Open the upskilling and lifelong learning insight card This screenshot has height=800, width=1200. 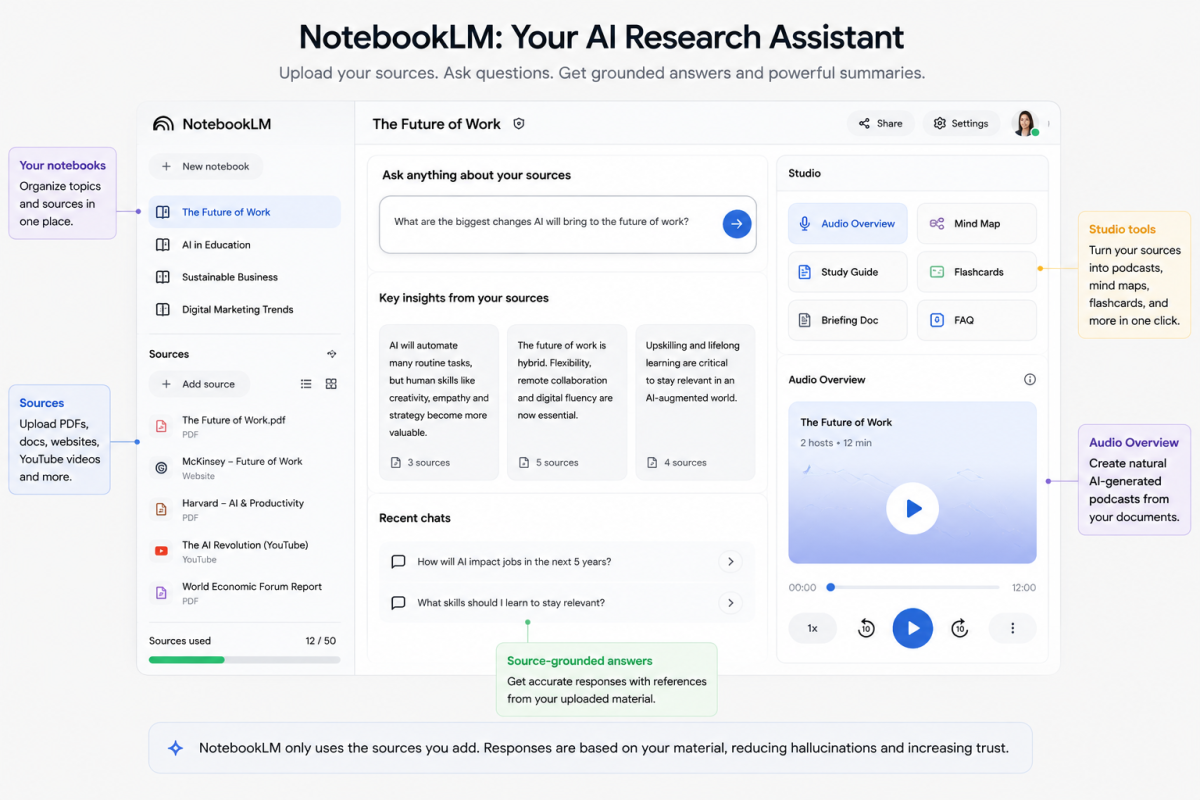(x=695, y=402)
